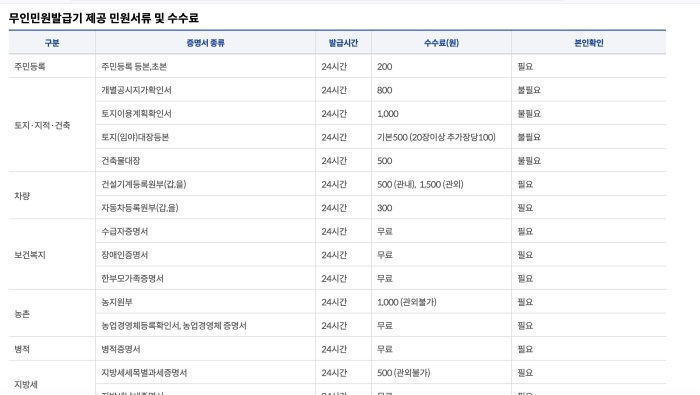
Task: Click the 구분 column header
Action: click(x=52, y=43)
